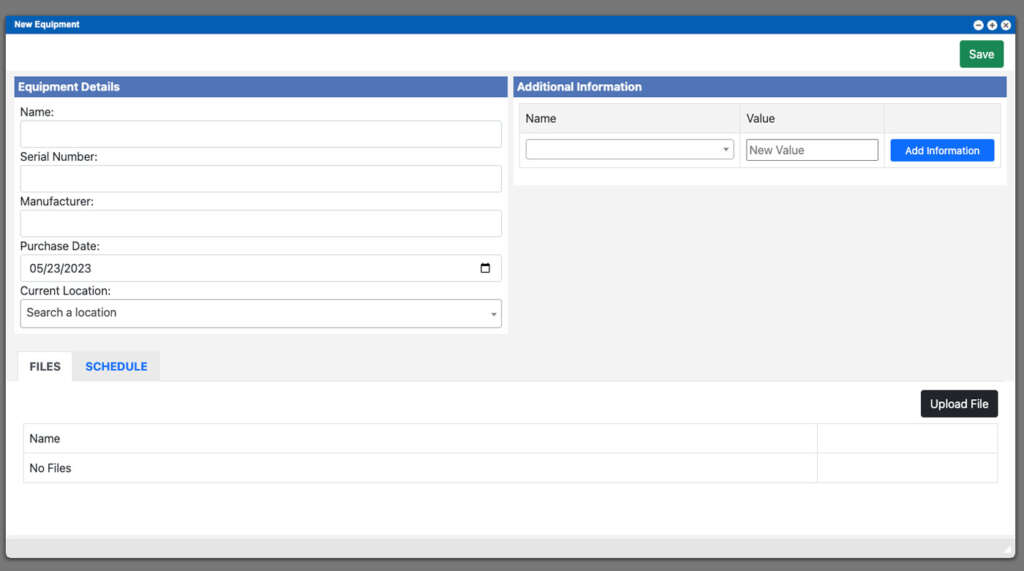Image resolution: width=1024 pixels, height=571 pixels.
Task: Close the New Equipment window
Action: [1006, 25]
